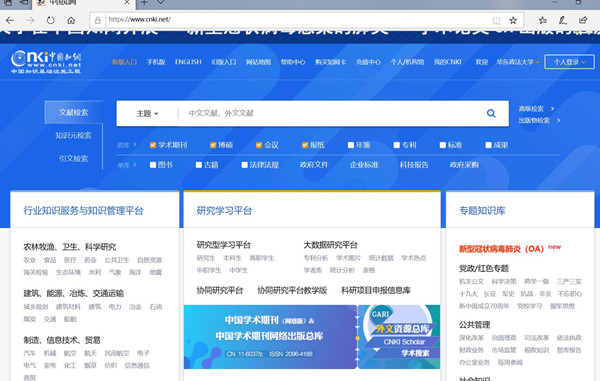Switch to the 引文检索 tab
600x381 pixels.
[73, 158]
